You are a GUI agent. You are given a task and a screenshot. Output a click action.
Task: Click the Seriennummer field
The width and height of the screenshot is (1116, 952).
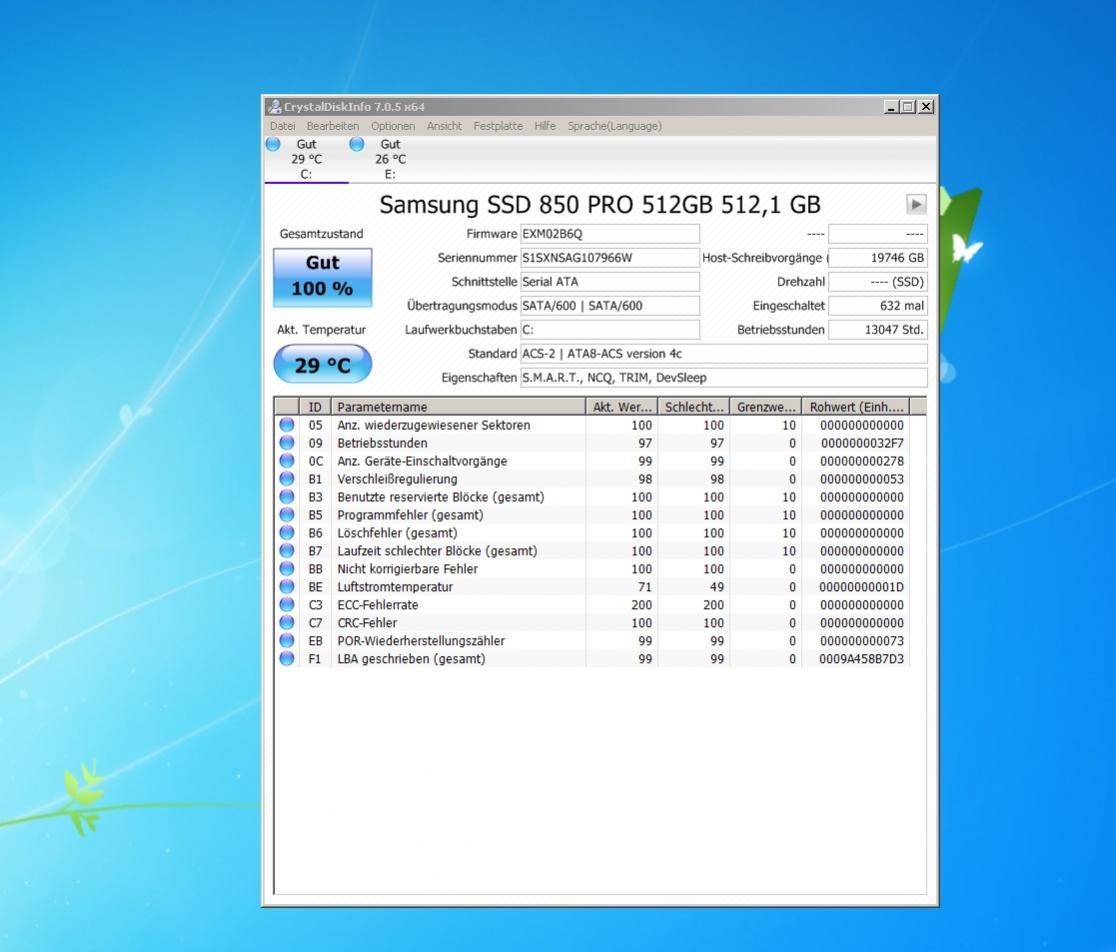pos(610,258)
